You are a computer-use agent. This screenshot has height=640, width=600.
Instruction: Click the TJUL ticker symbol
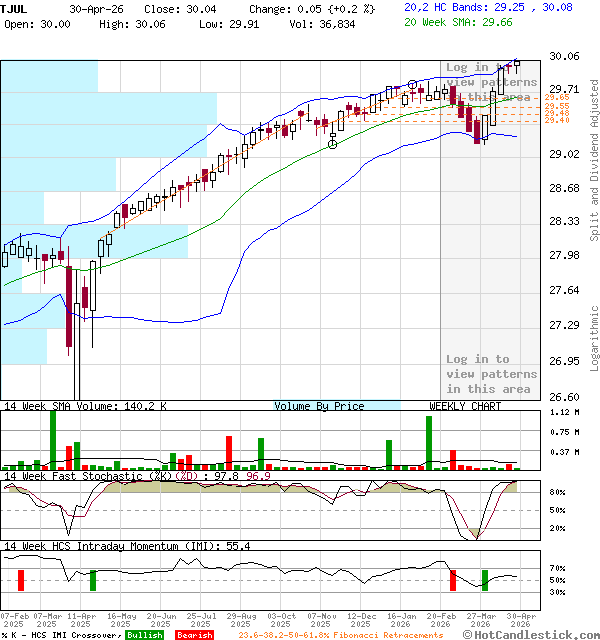[15, 8]
